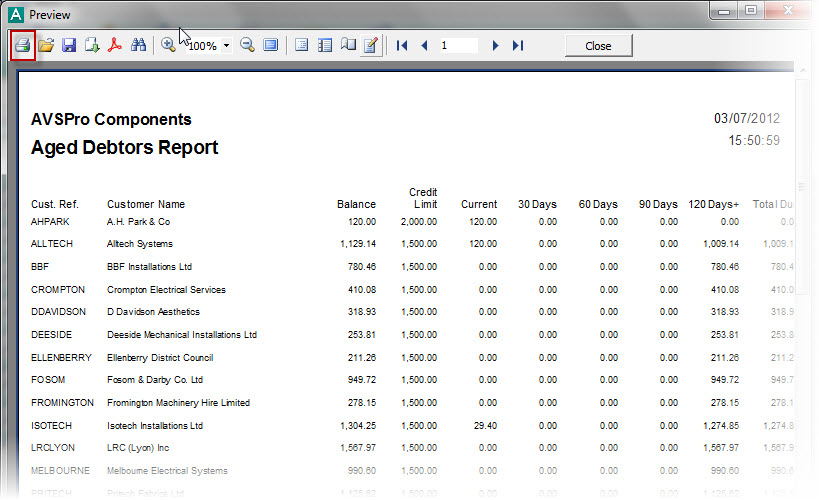This screenshot has width=819, height=500.
Task: Jump to the last page
Action: [x=517, y=46]
